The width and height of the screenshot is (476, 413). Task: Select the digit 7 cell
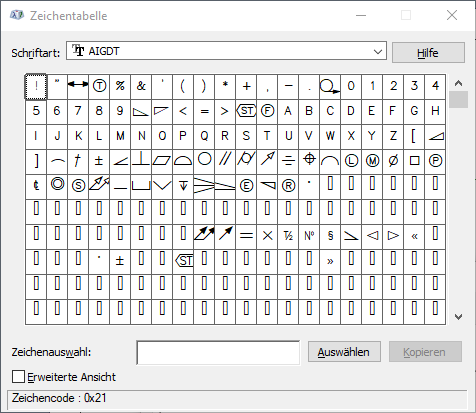[78, 111]
